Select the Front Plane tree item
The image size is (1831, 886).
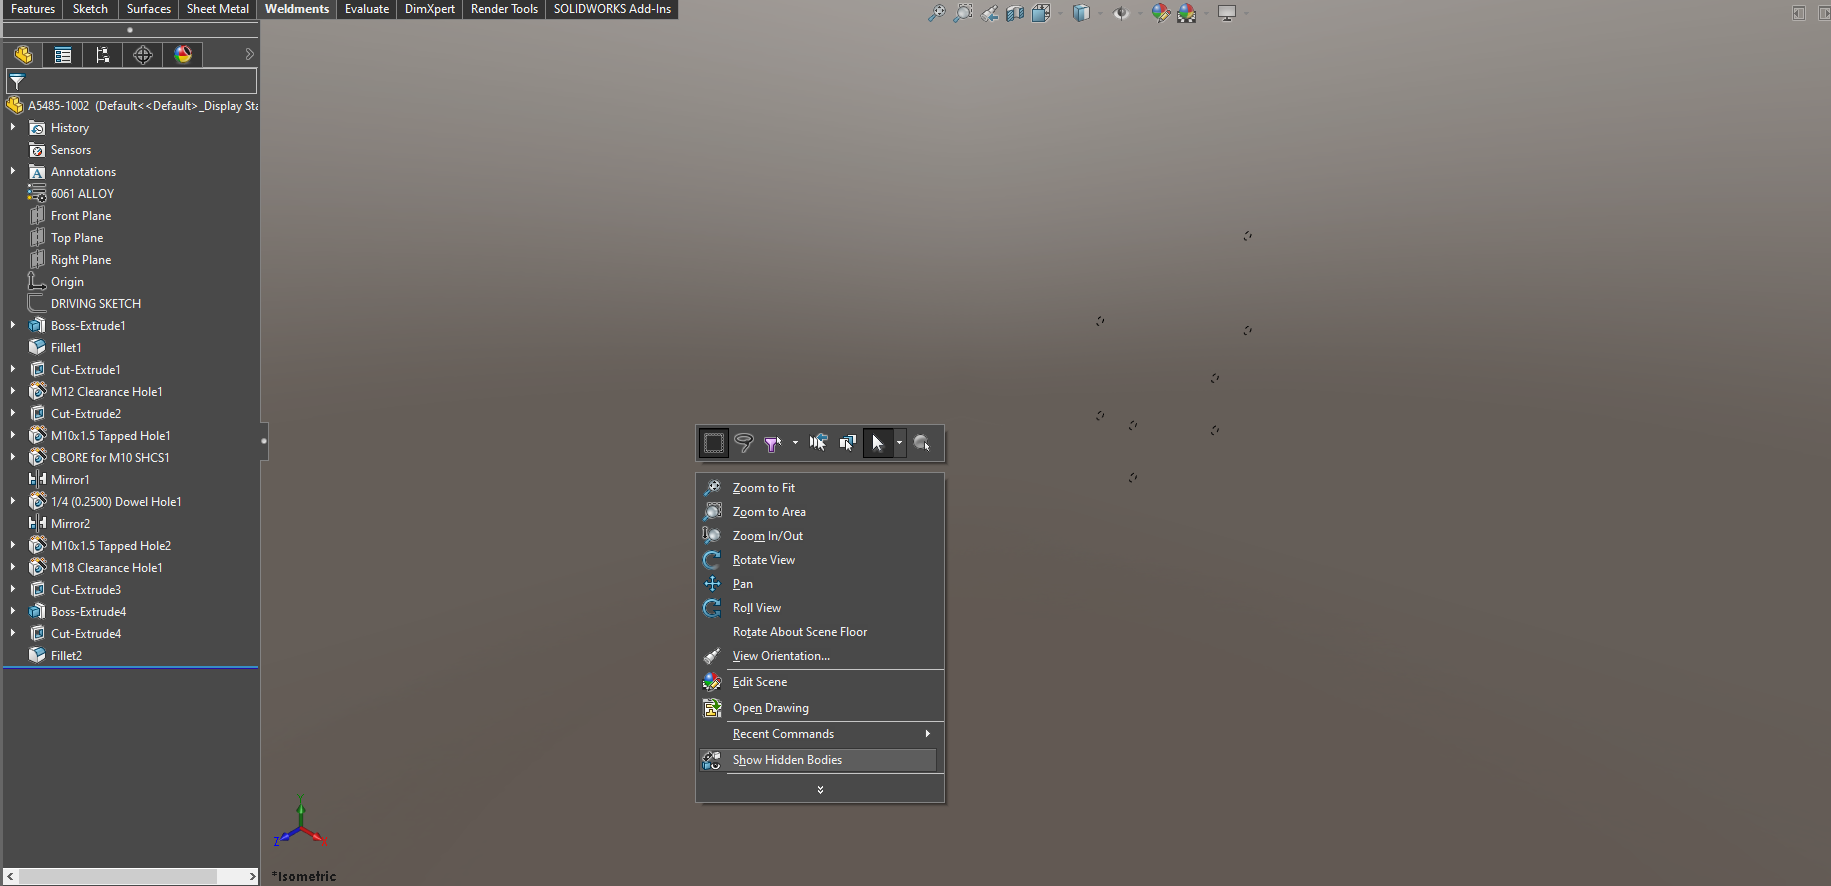(x=81, y=215)
